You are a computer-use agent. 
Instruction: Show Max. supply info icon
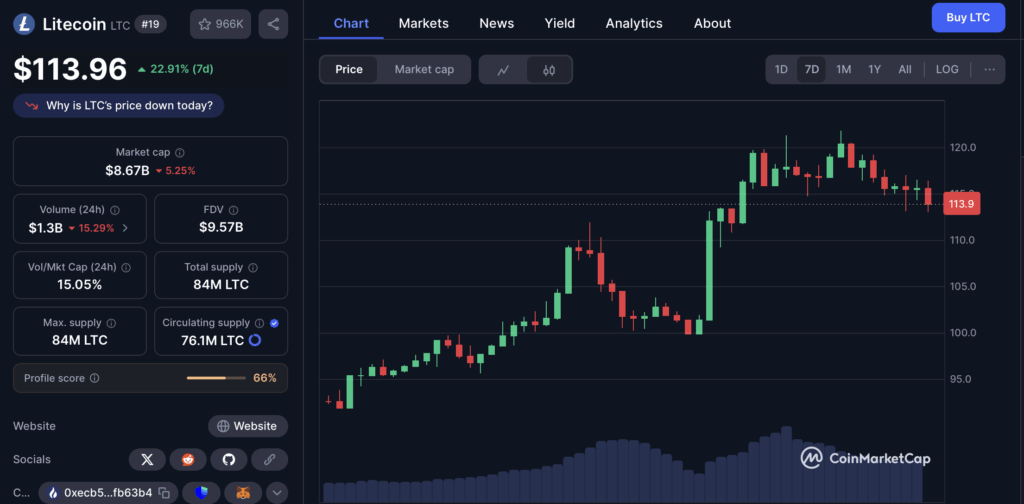point(111,323)
